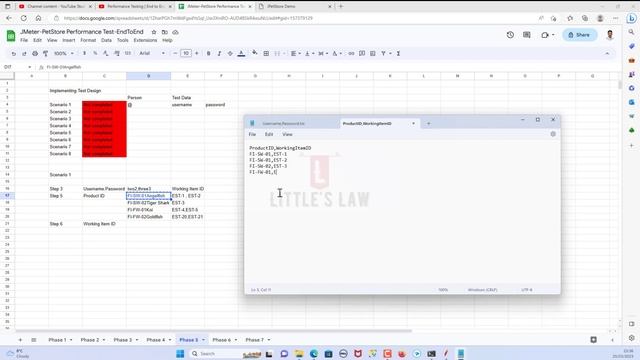
Task: Toggle strikethrough formatting
Action: coord(230,53)
